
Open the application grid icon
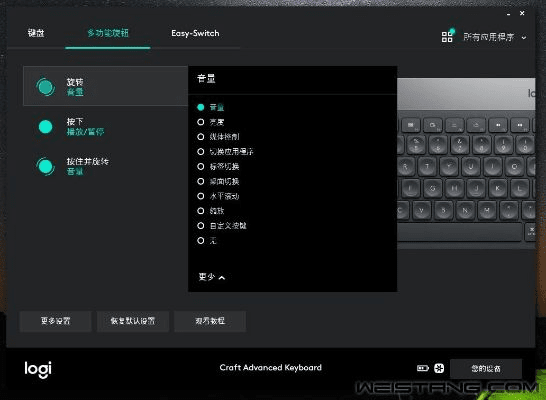point(447,37)
